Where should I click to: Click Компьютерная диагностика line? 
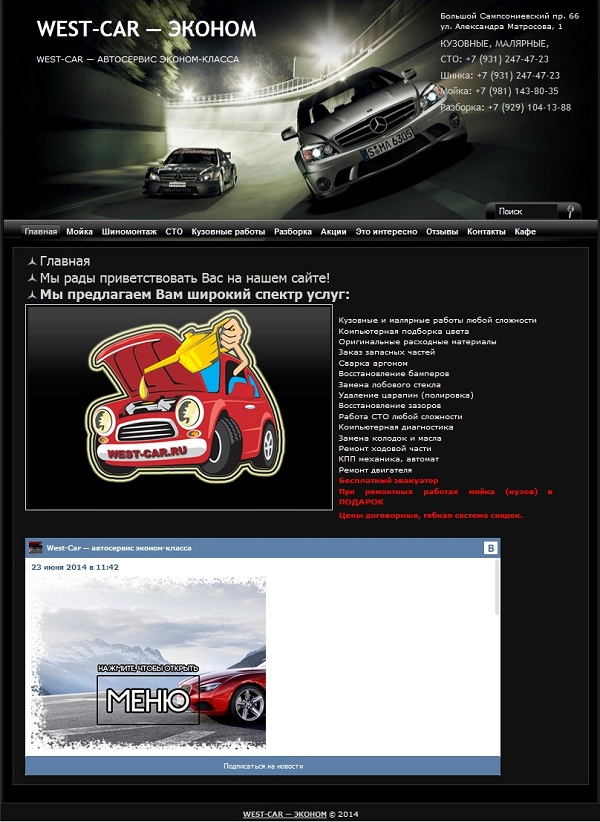(x=396, y=427)
